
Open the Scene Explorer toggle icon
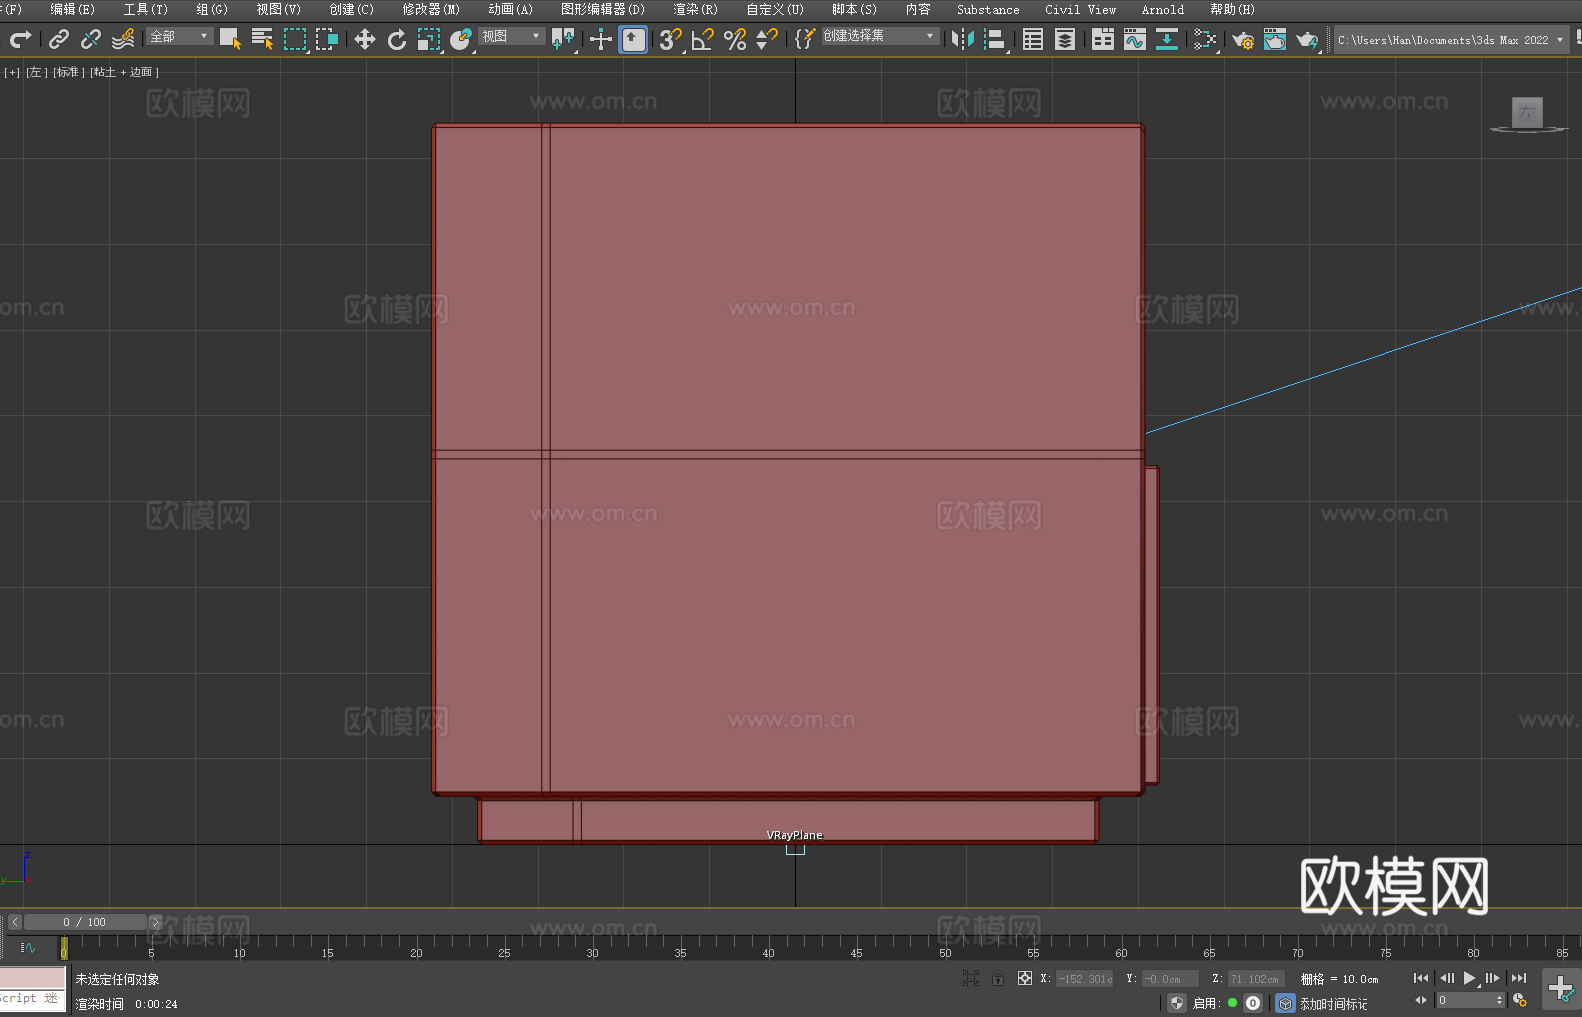[x=1033, y=39]
